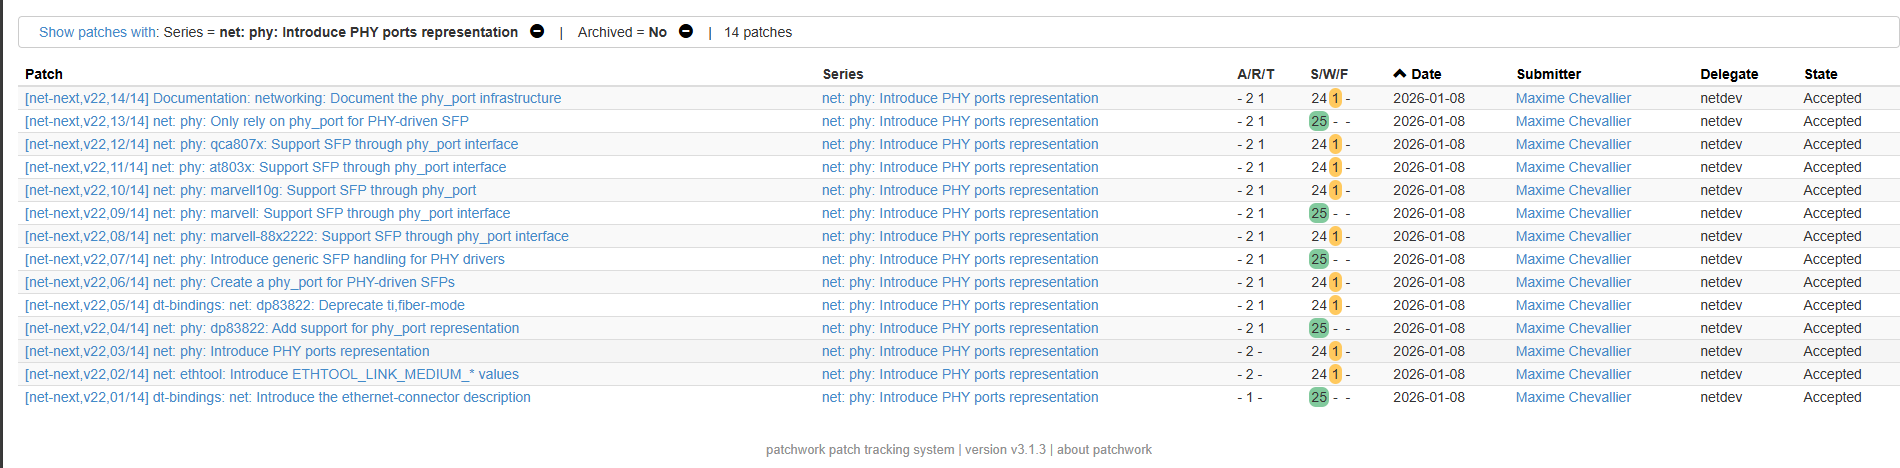Click yellow warning badge on patch 02/14
The image size is (1900, 468).
[1335, 374]
